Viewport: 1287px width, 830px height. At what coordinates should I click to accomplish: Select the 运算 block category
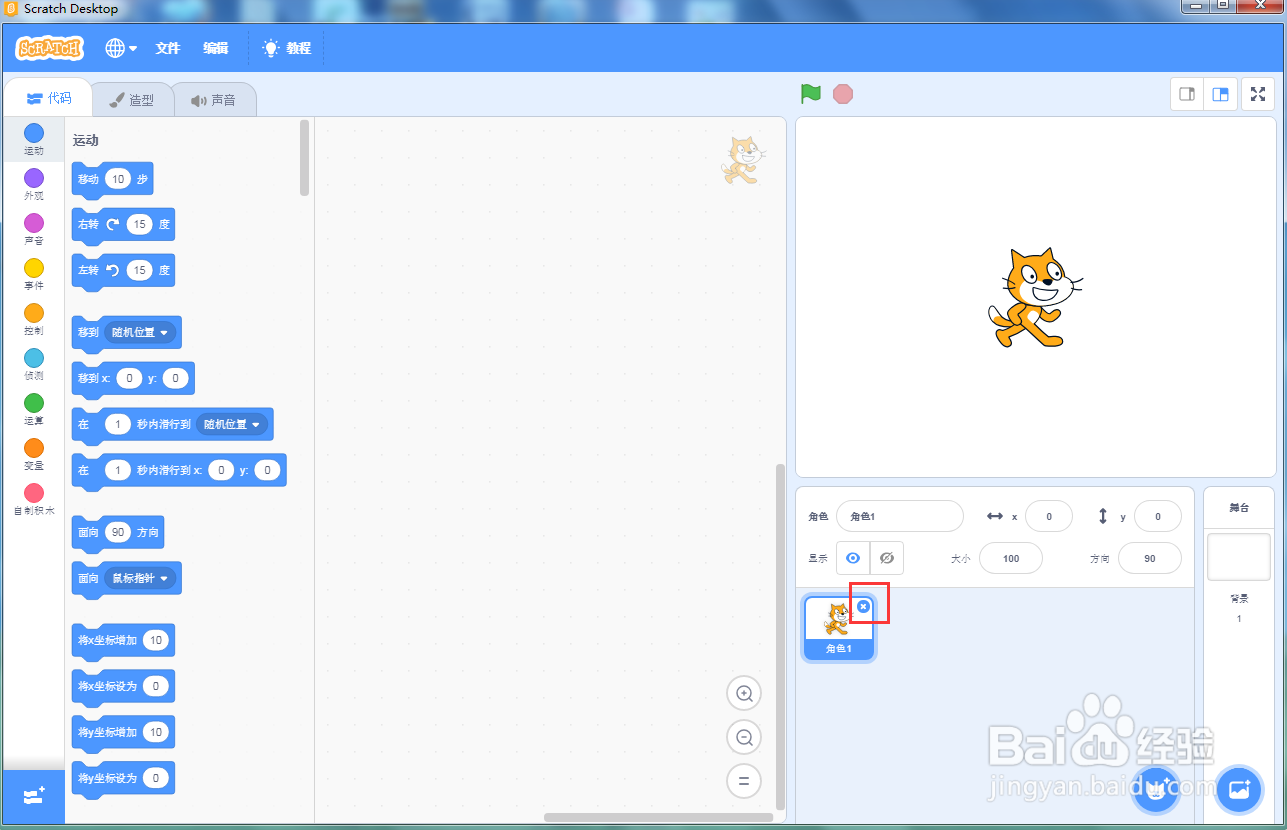click(x=34, y=409)
